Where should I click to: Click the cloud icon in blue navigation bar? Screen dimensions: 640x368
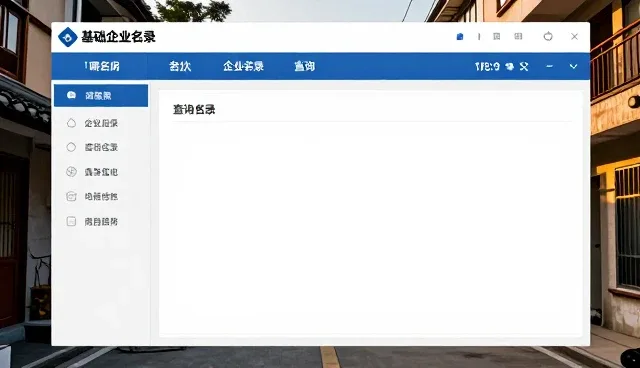coord(510,67)
